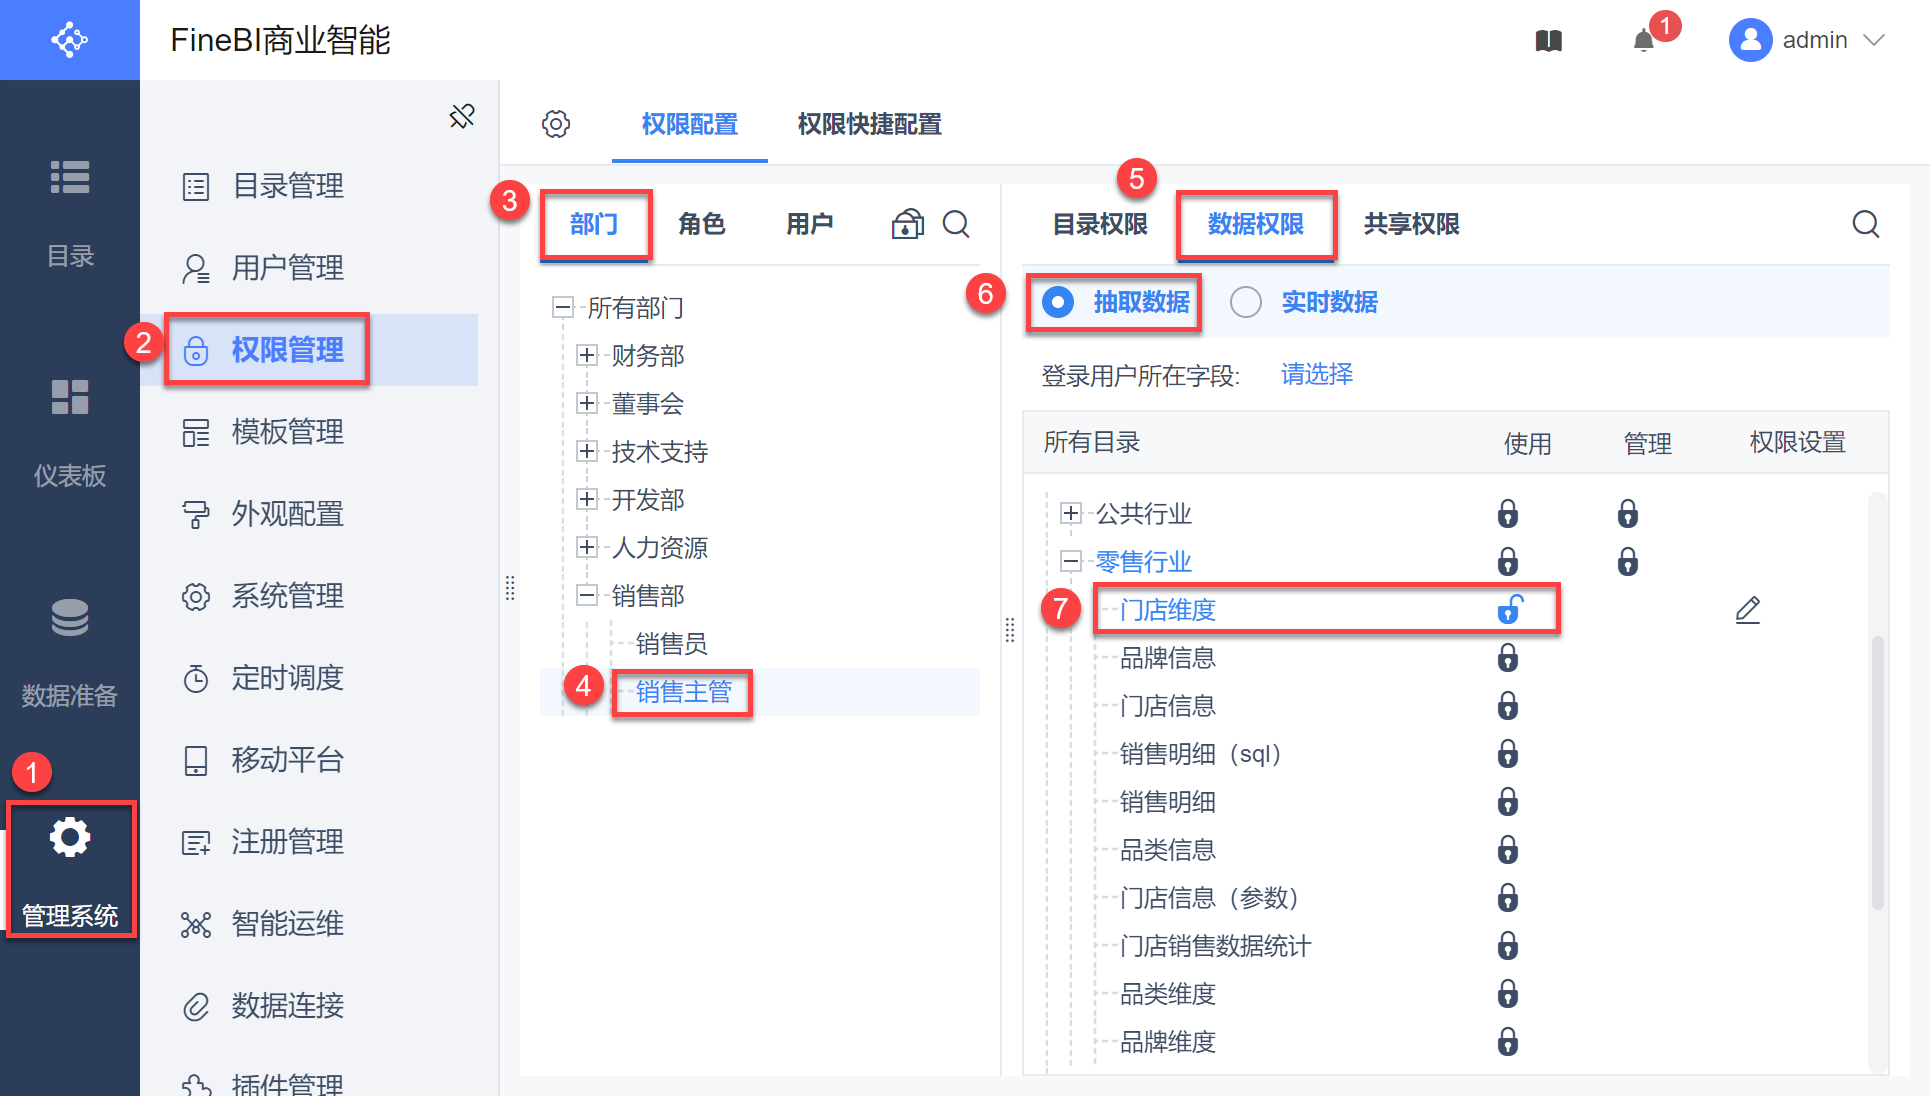This screenshot has height=1096, width=1930.
Task: Select the 实时数据 radio button
Action: [x=1246, y=302]
